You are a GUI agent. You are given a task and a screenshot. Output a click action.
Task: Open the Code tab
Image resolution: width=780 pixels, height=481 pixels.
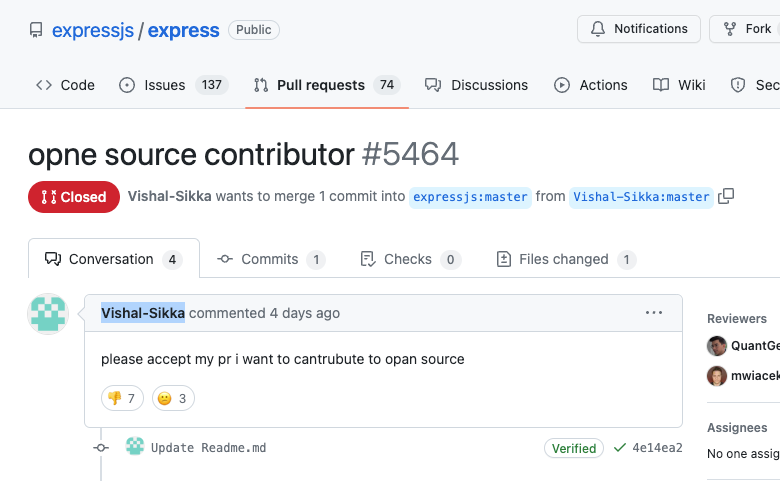65,85
